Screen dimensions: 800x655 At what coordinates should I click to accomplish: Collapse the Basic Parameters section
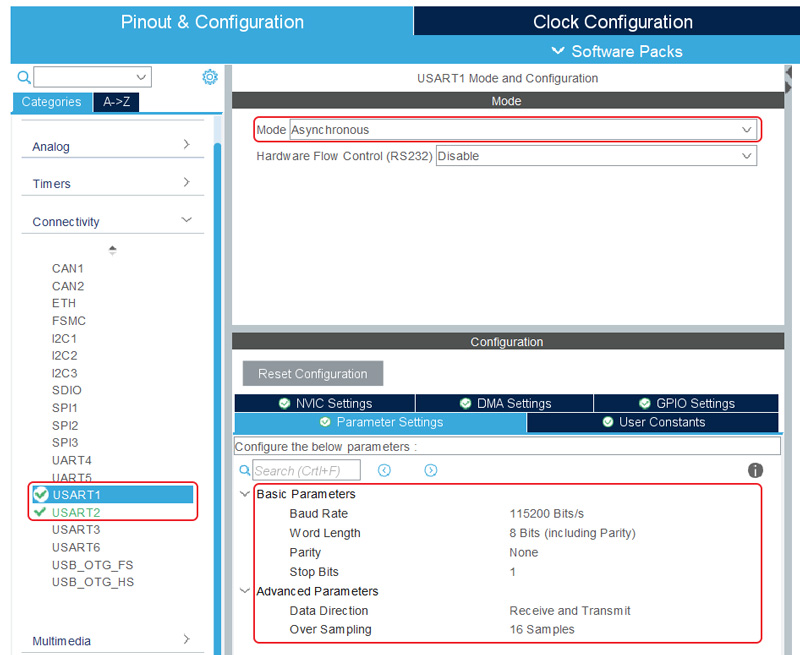click(245, 494)
